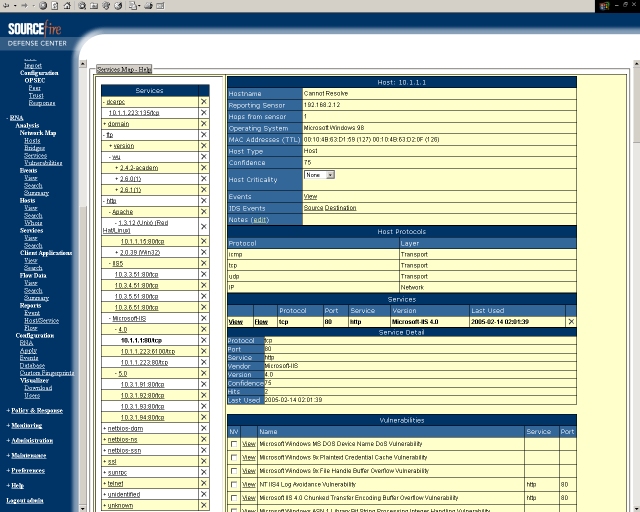Open the Services Map - Help tab
The height and width of the screenshot is (512, 640).
pos(124,69)
